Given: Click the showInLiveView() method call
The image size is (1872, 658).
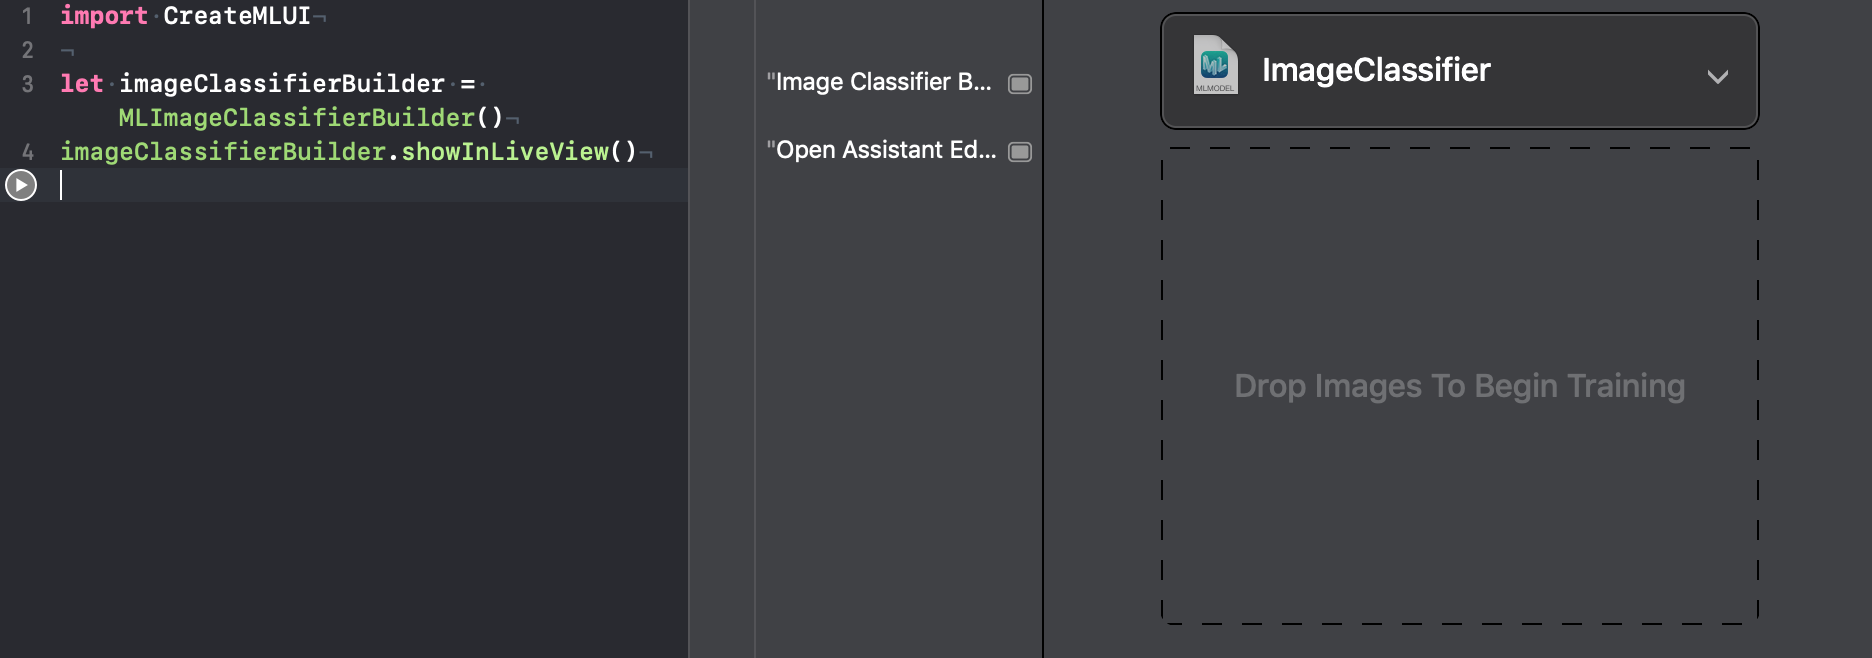Looking at the screenshot, I should [519, 152].
